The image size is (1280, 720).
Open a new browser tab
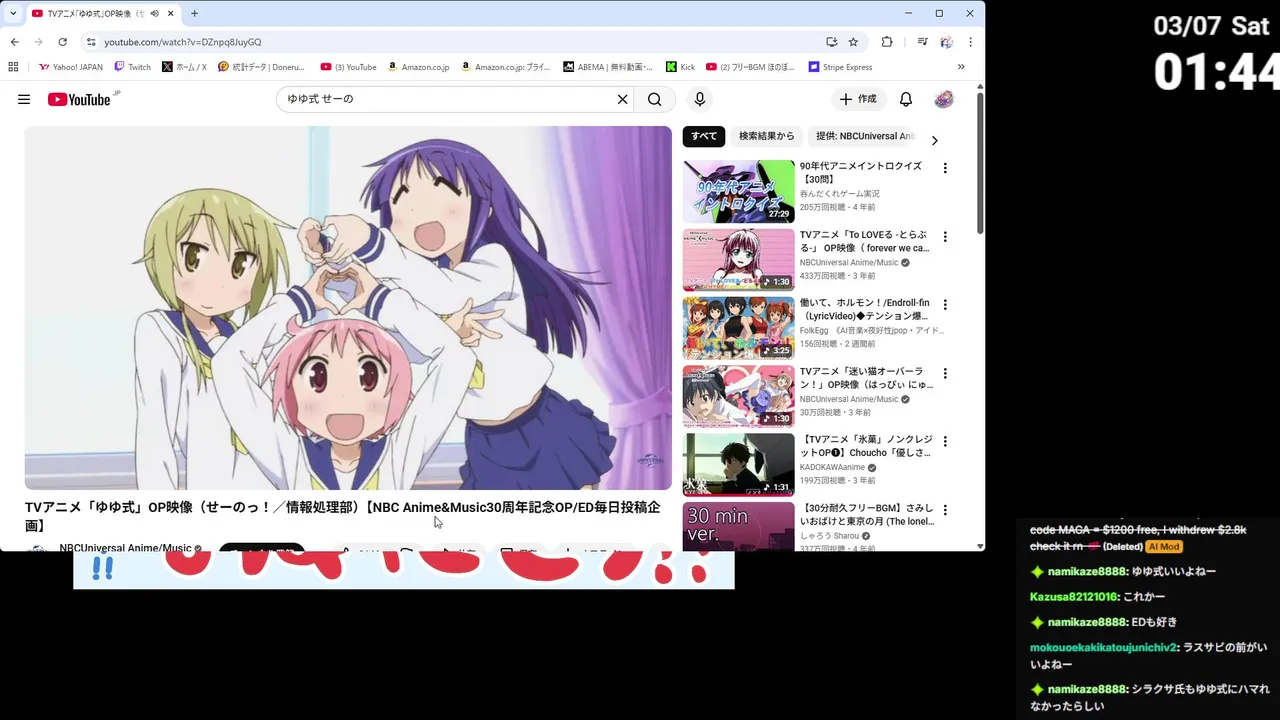(x=194, y=13)
